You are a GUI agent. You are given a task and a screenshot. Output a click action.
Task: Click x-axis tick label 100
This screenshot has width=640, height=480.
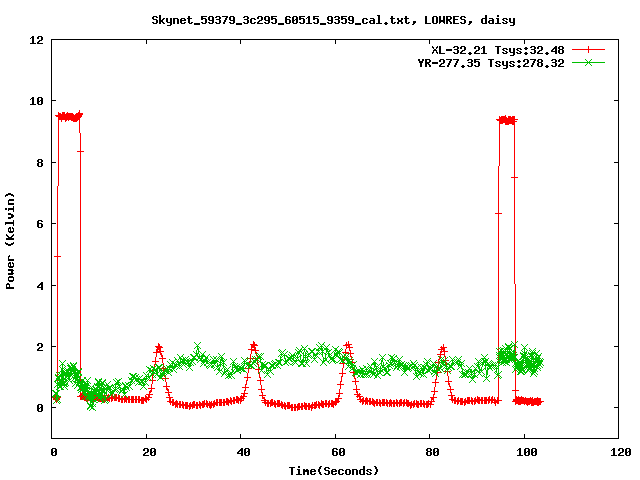coord(527,452)
